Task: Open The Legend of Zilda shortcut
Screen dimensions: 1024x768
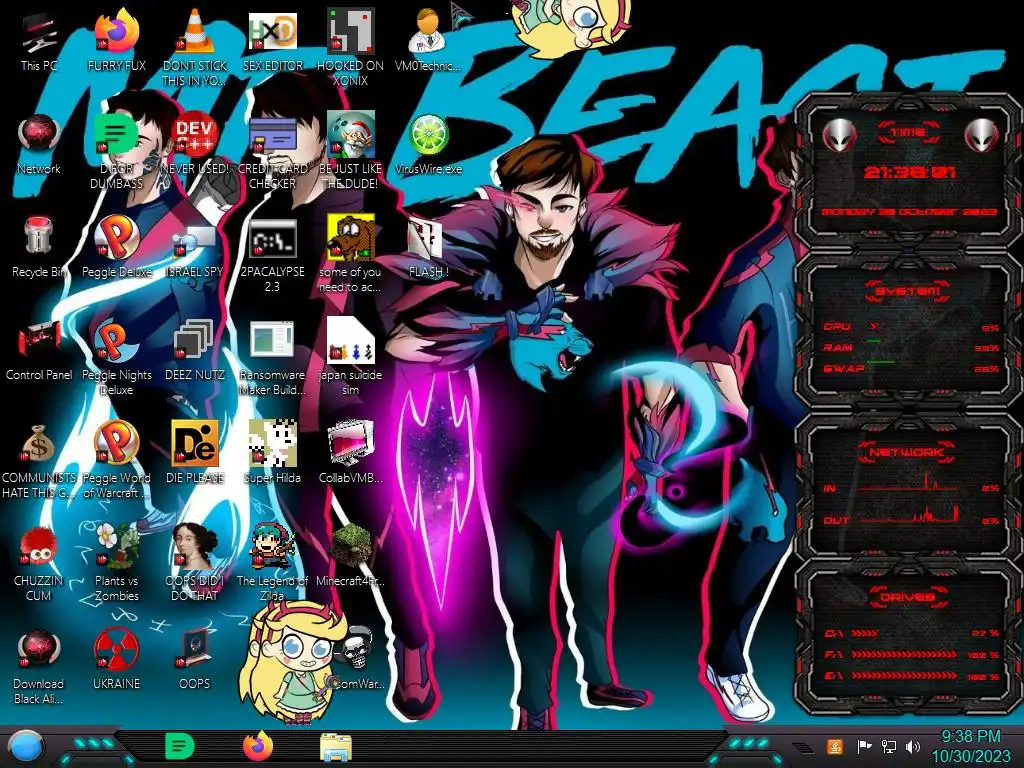Action: pos(272,546)
